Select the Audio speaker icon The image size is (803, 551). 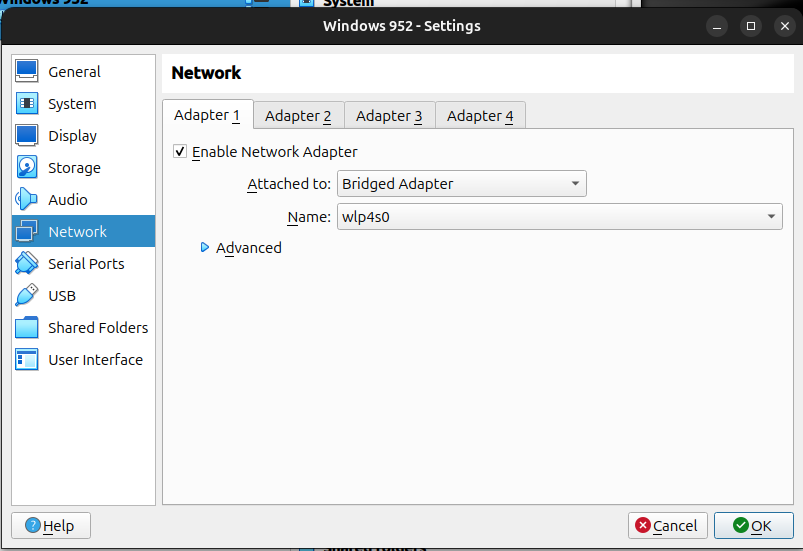(x=27, y=199)
